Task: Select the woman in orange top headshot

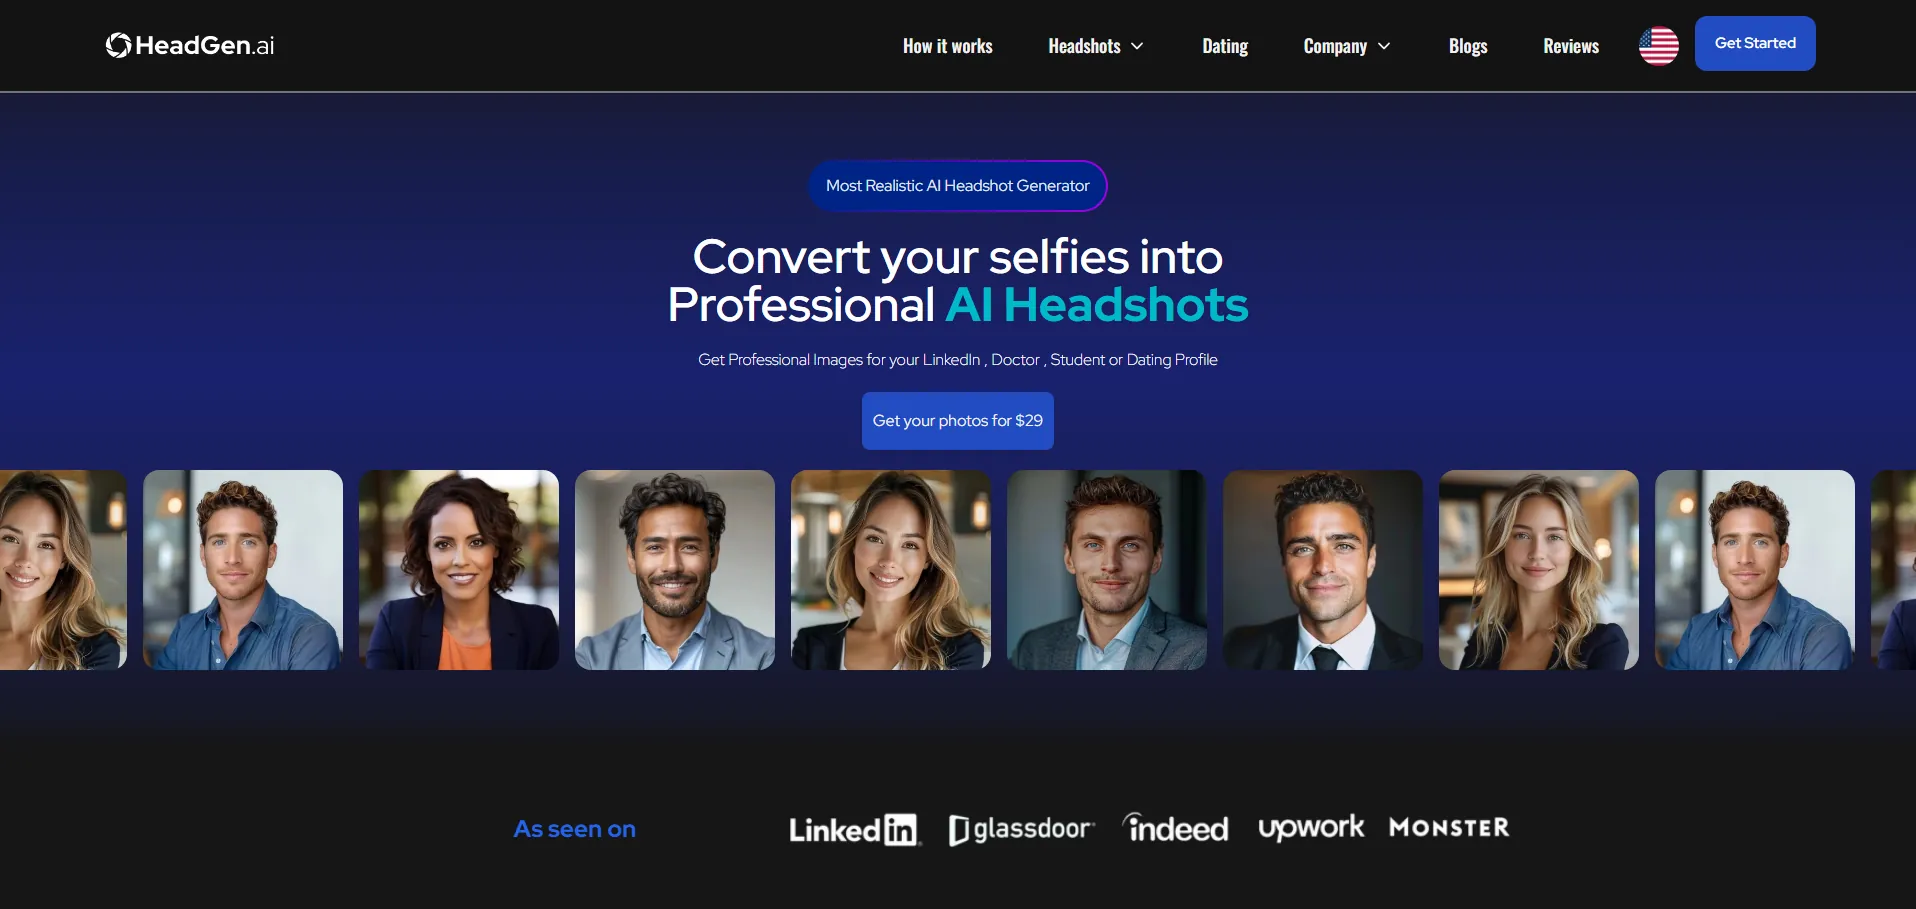Action: pyautogui.click(x=459, y=570)
